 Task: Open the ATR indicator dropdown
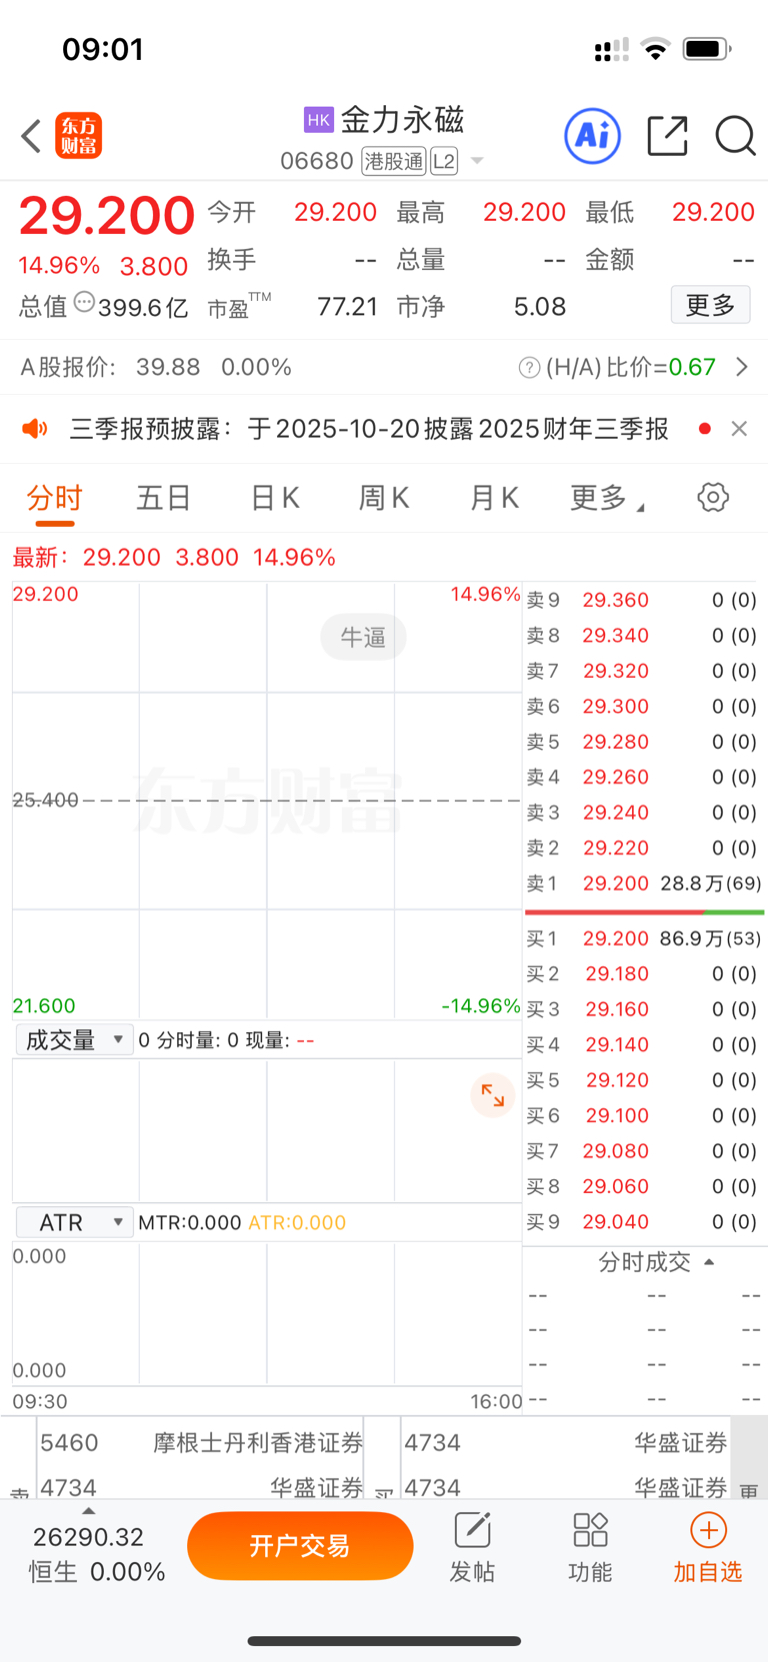74,1222
